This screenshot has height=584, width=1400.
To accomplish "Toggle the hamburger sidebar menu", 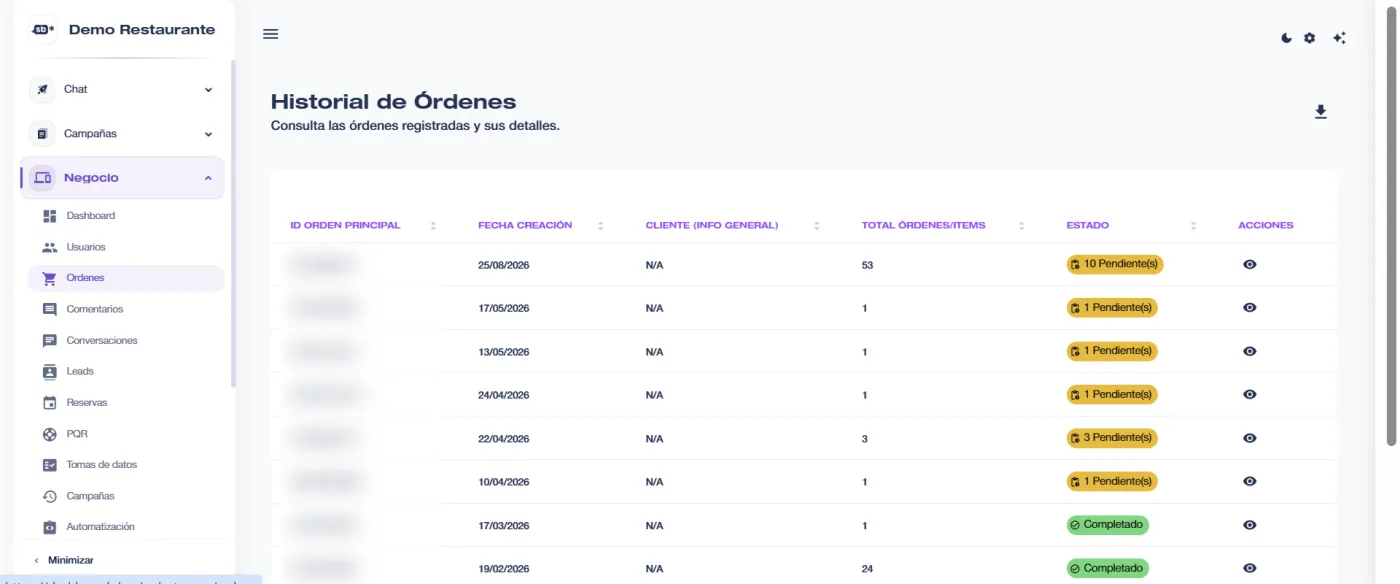I will (270, 34).
